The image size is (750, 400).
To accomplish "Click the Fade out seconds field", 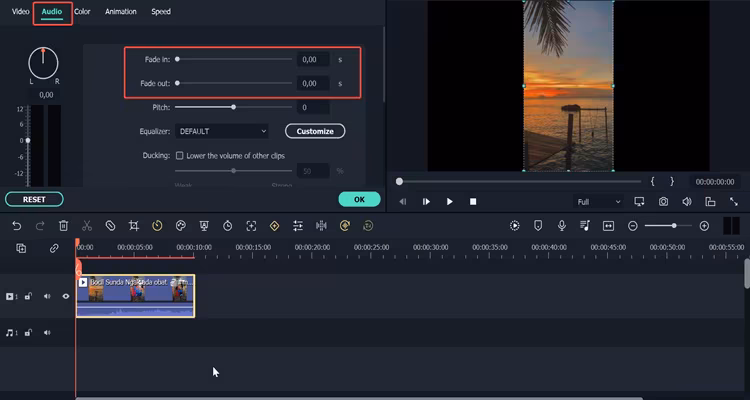I will (x=313, y=83).
